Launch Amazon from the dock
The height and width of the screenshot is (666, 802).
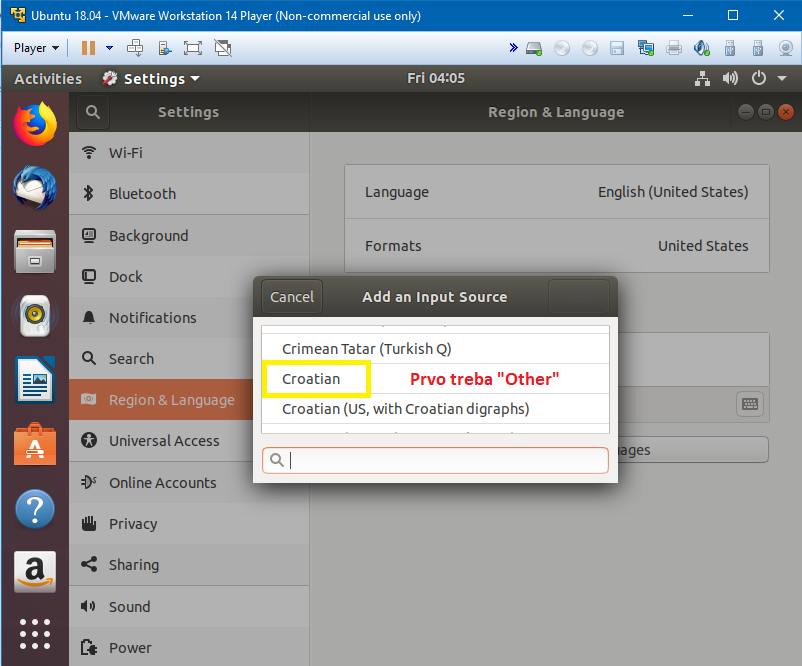[x=35, y=572]
